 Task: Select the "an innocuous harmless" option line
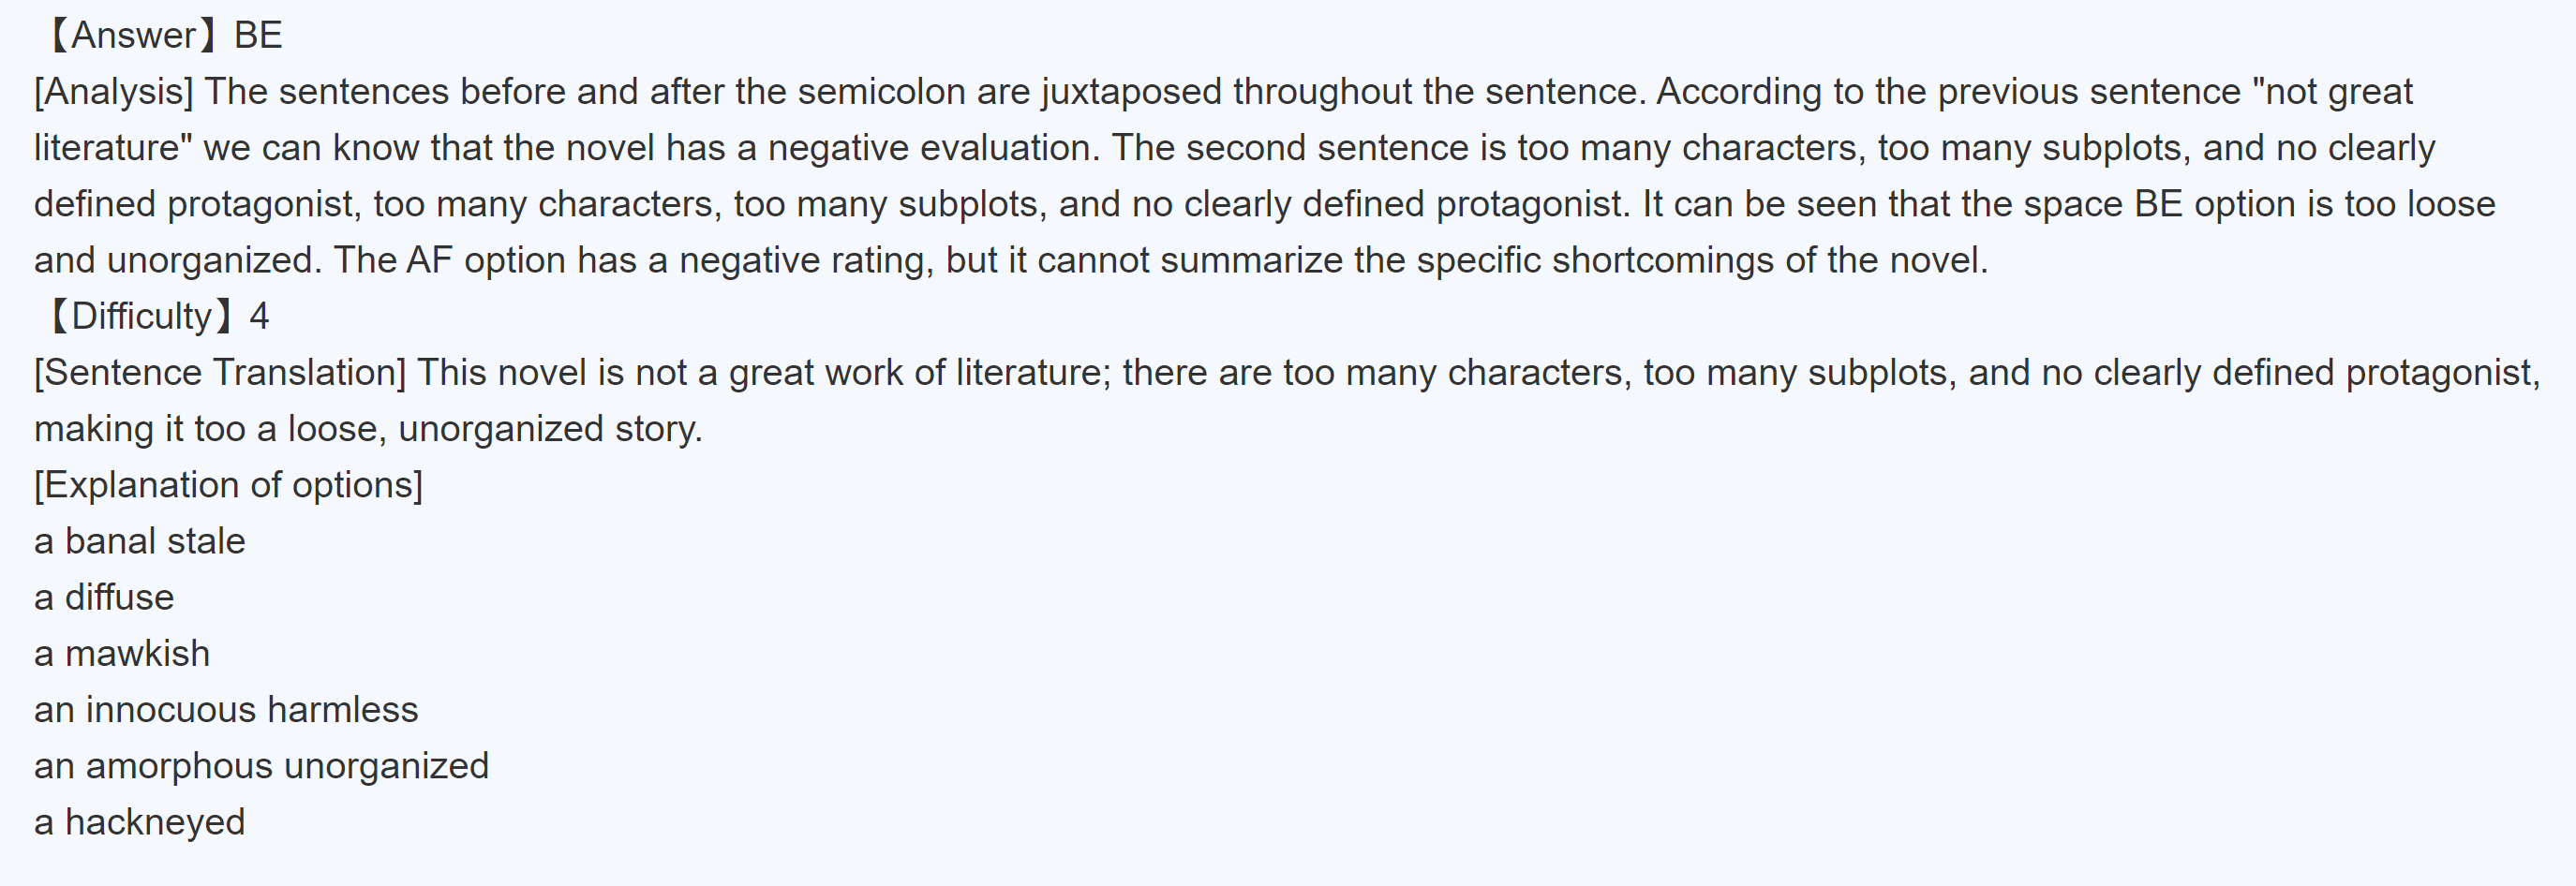[x=226, y=710]
